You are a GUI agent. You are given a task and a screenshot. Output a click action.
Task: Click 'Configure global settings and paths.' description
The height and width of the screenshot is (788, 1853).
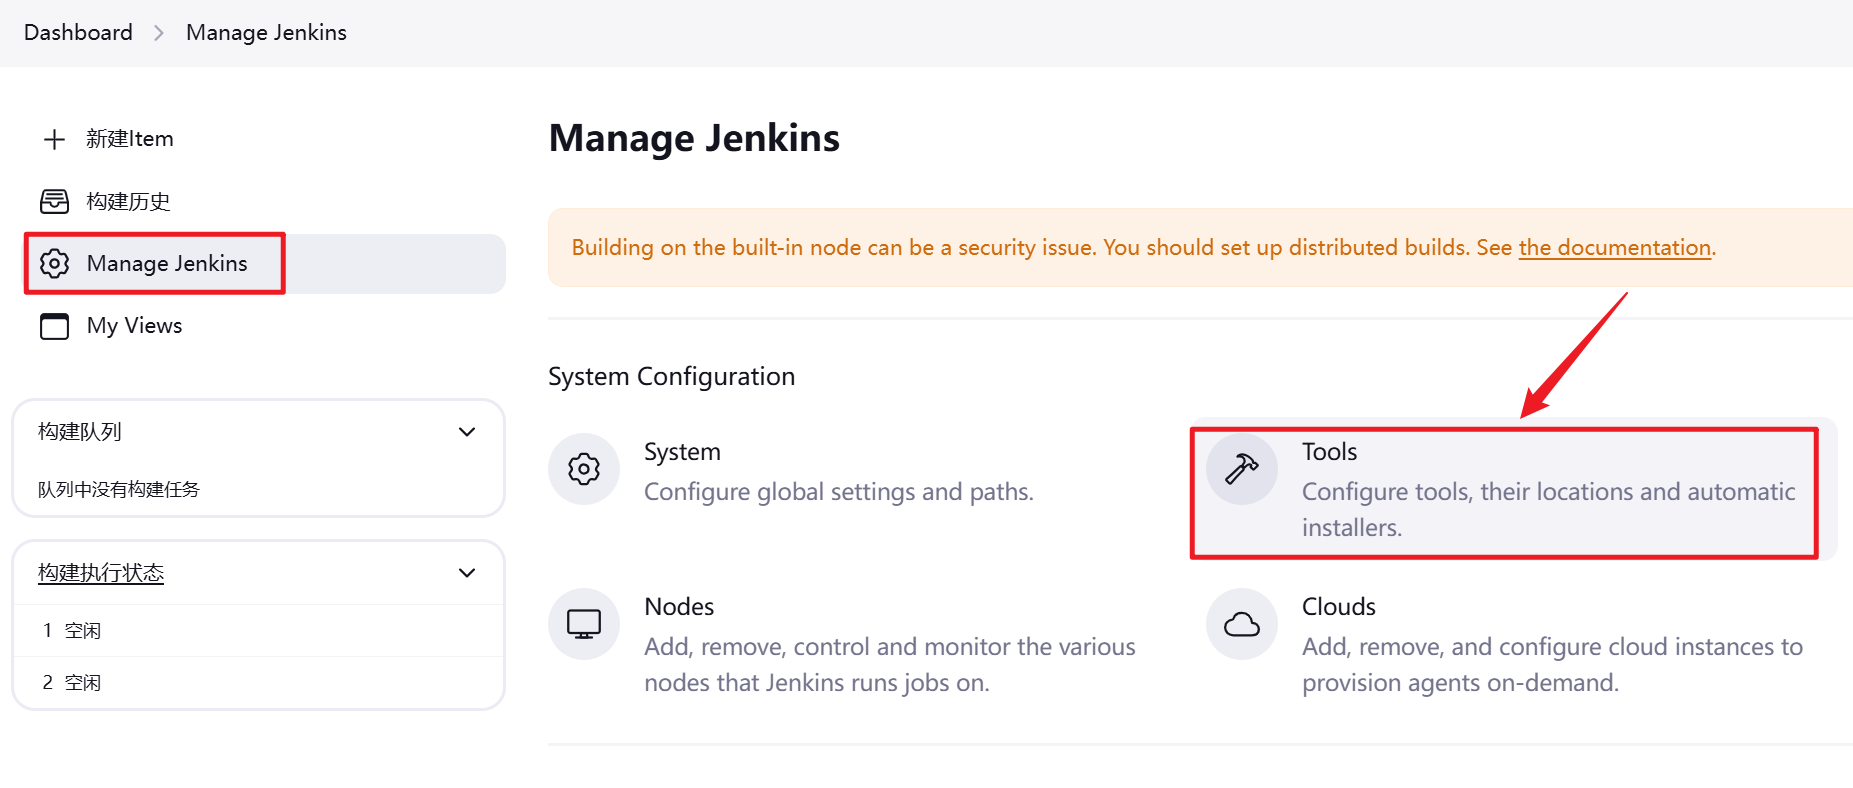839,492
